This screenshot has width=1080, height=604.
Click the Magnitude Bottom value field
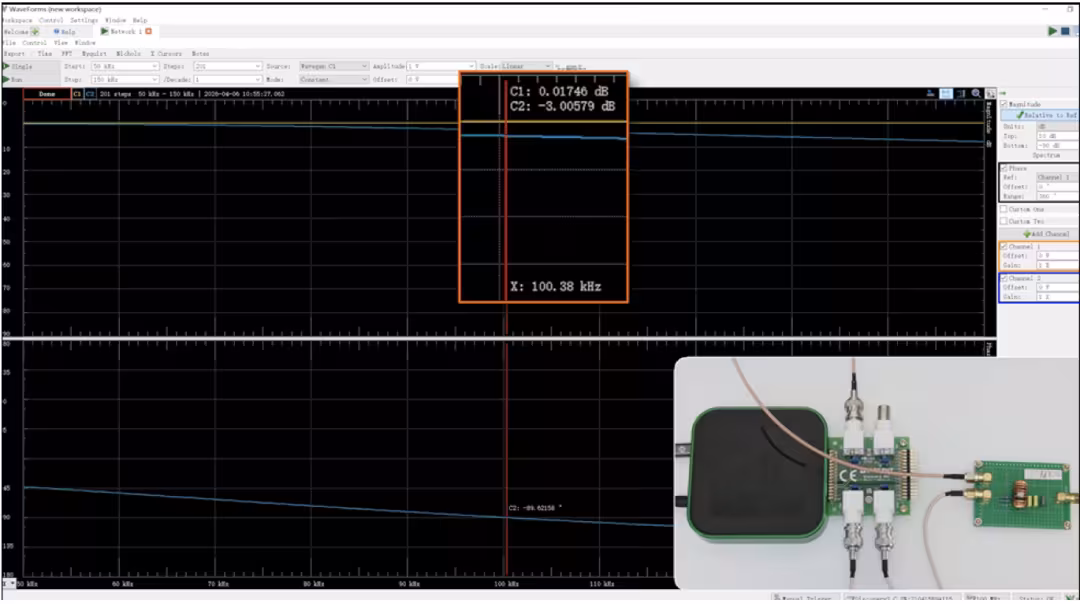click(1057, 146)
